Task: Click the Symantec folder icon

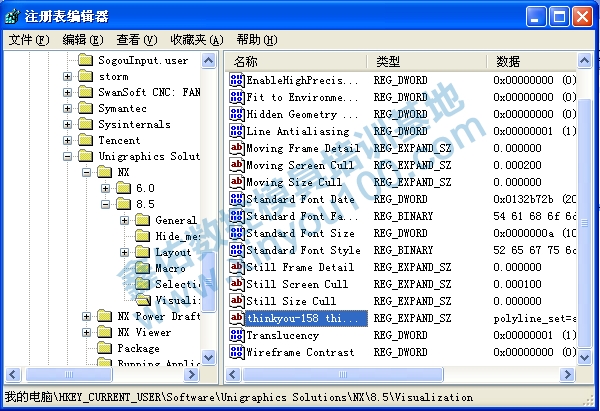Action: coord(86,108)
